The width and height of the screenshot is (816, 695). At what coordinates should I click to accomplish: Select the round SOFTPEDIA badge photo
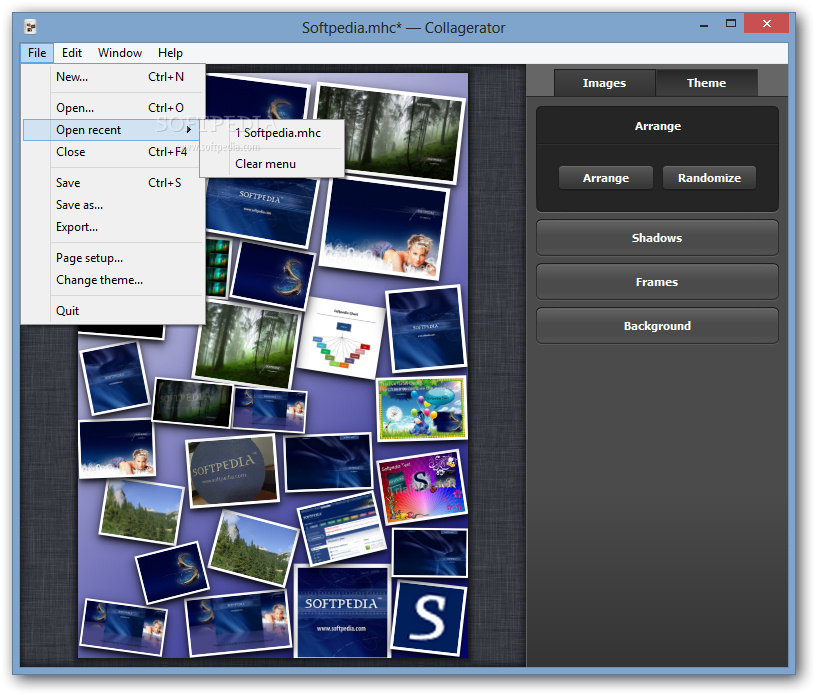[233, 471]
